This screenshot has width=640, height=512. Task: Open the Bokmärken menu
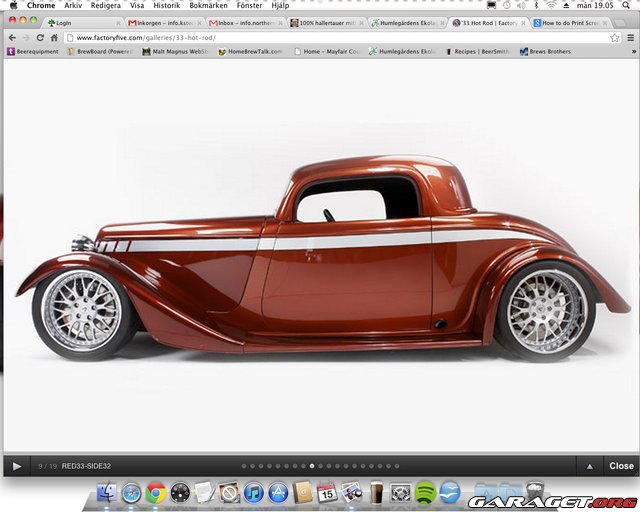(208, 5)
